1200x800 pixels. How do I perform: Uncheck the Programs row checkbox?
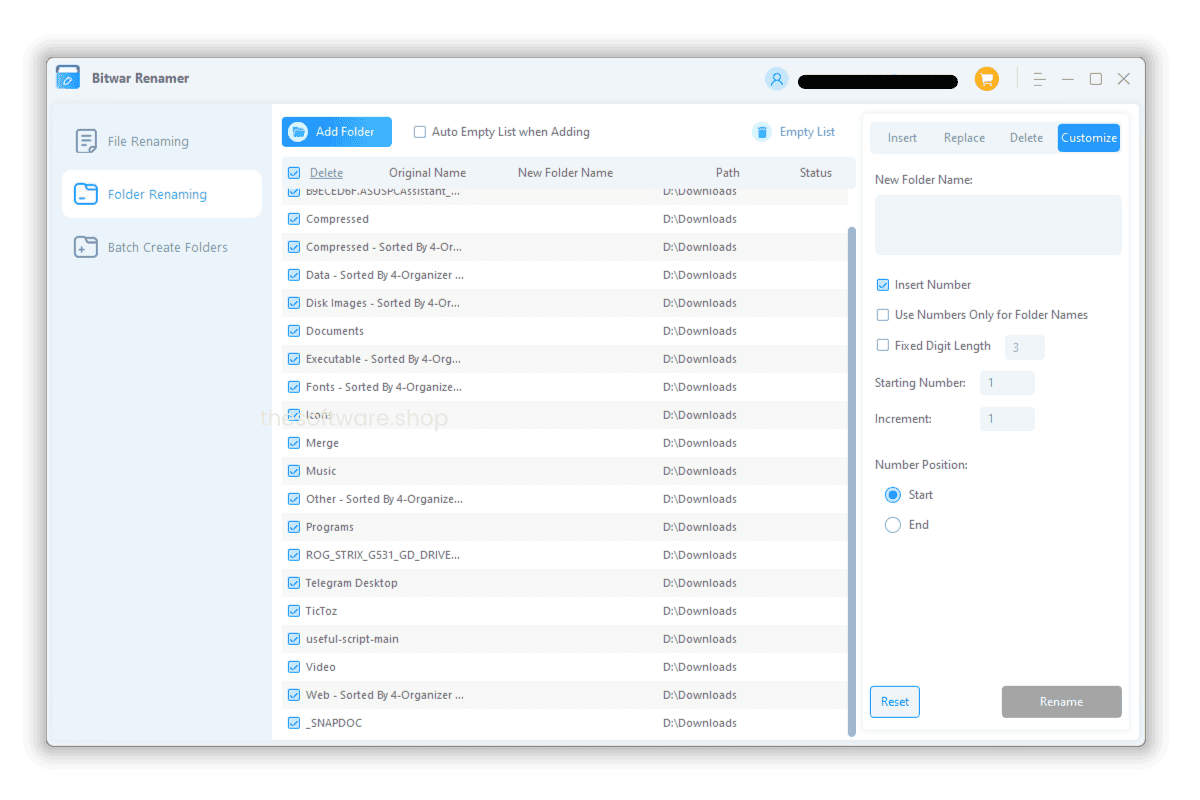[x=294, y=527]
